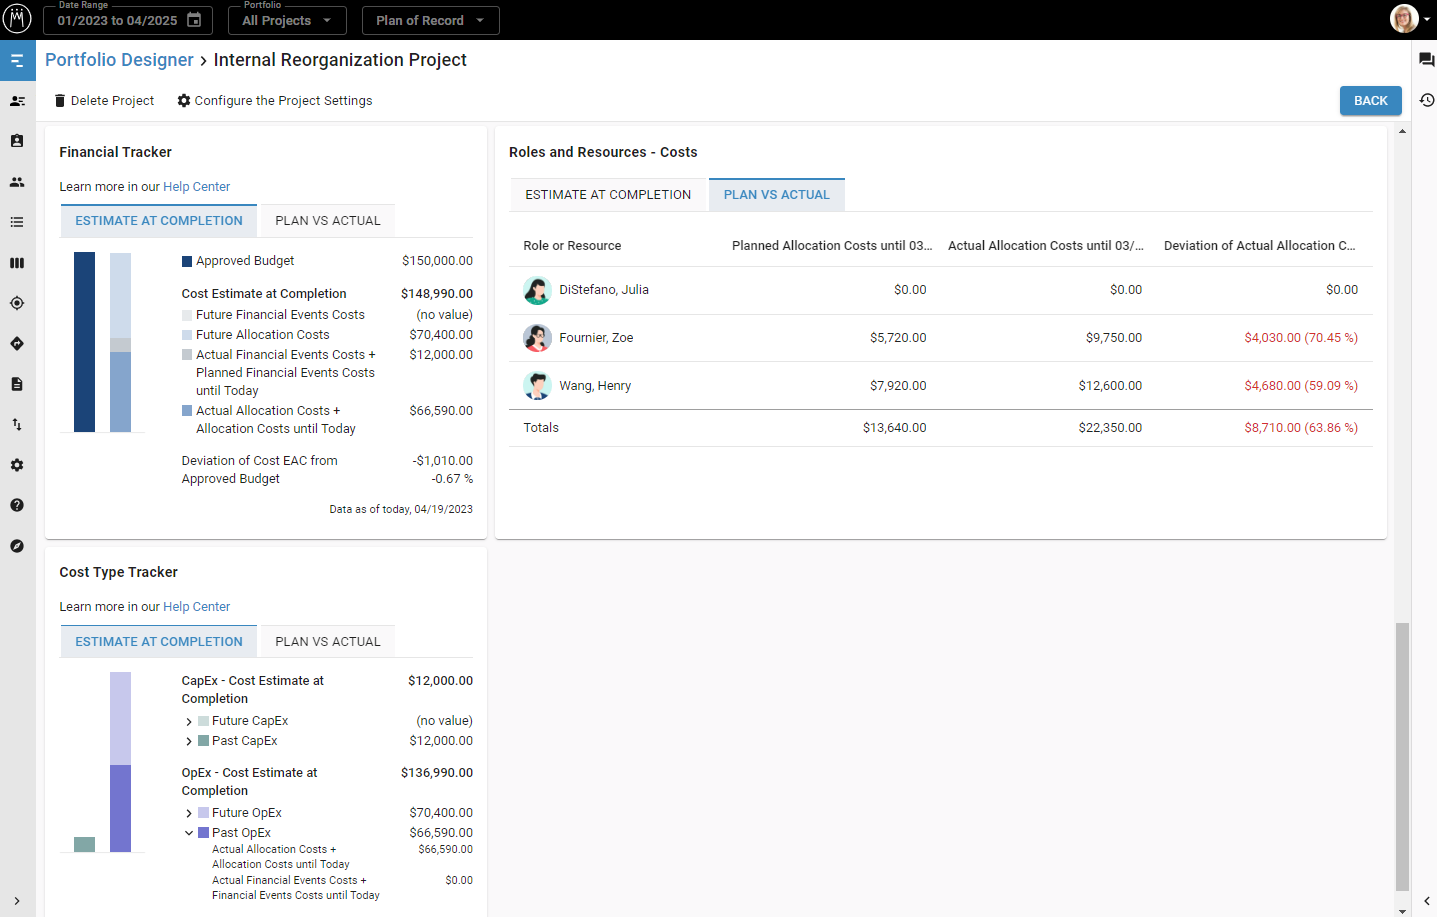Image resolution: width=1437 pixels, height=917 pixels.
Task: Expand the Future OpEx row
Action: tap(188, 813)
